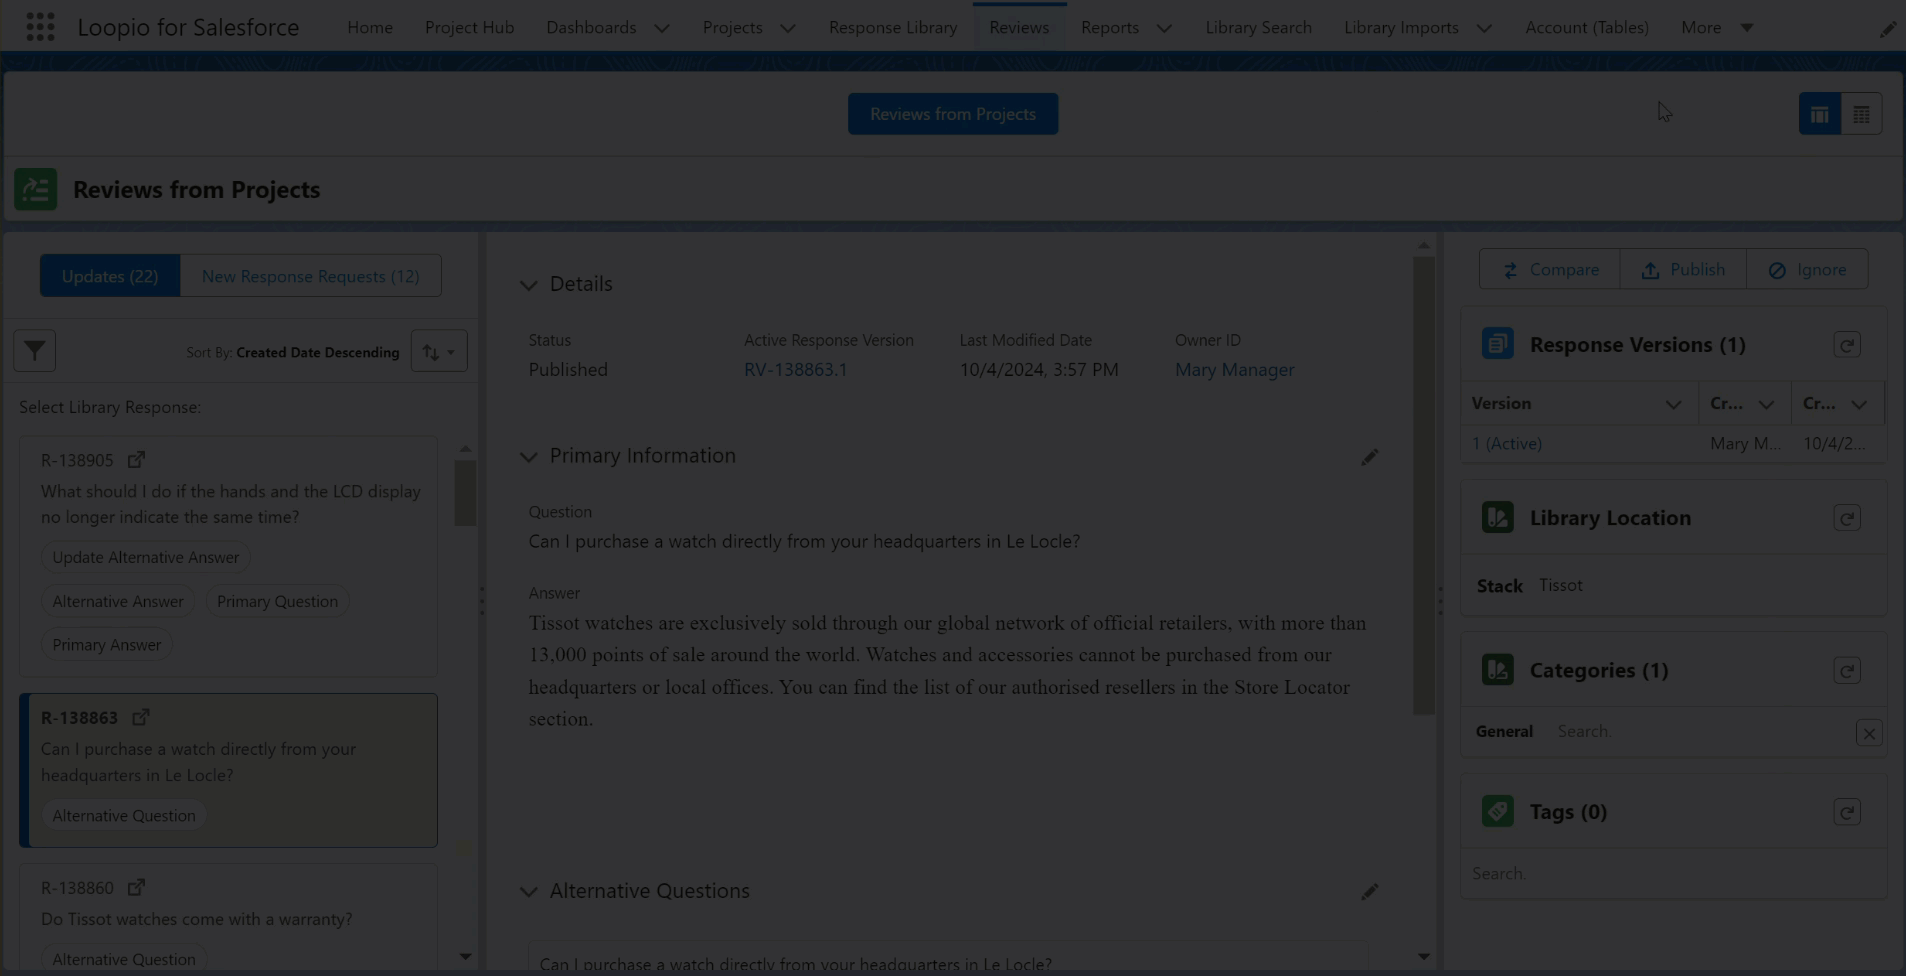Click the Alternative Answer pill
This screenshot has height=976, width=1906.
(x=118, y=601)
